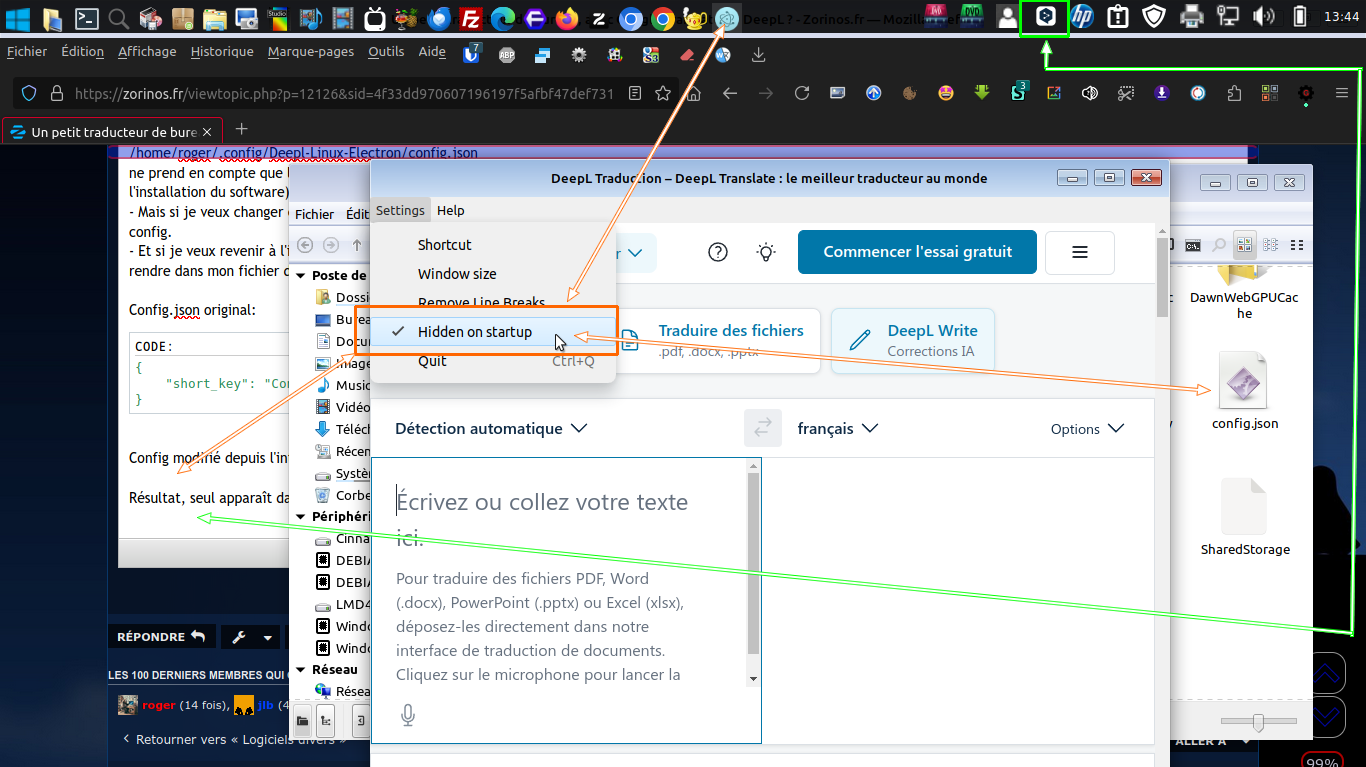Swap source and target languages
This screenshot has height=767, width=1366.
[x=762, y=428]
